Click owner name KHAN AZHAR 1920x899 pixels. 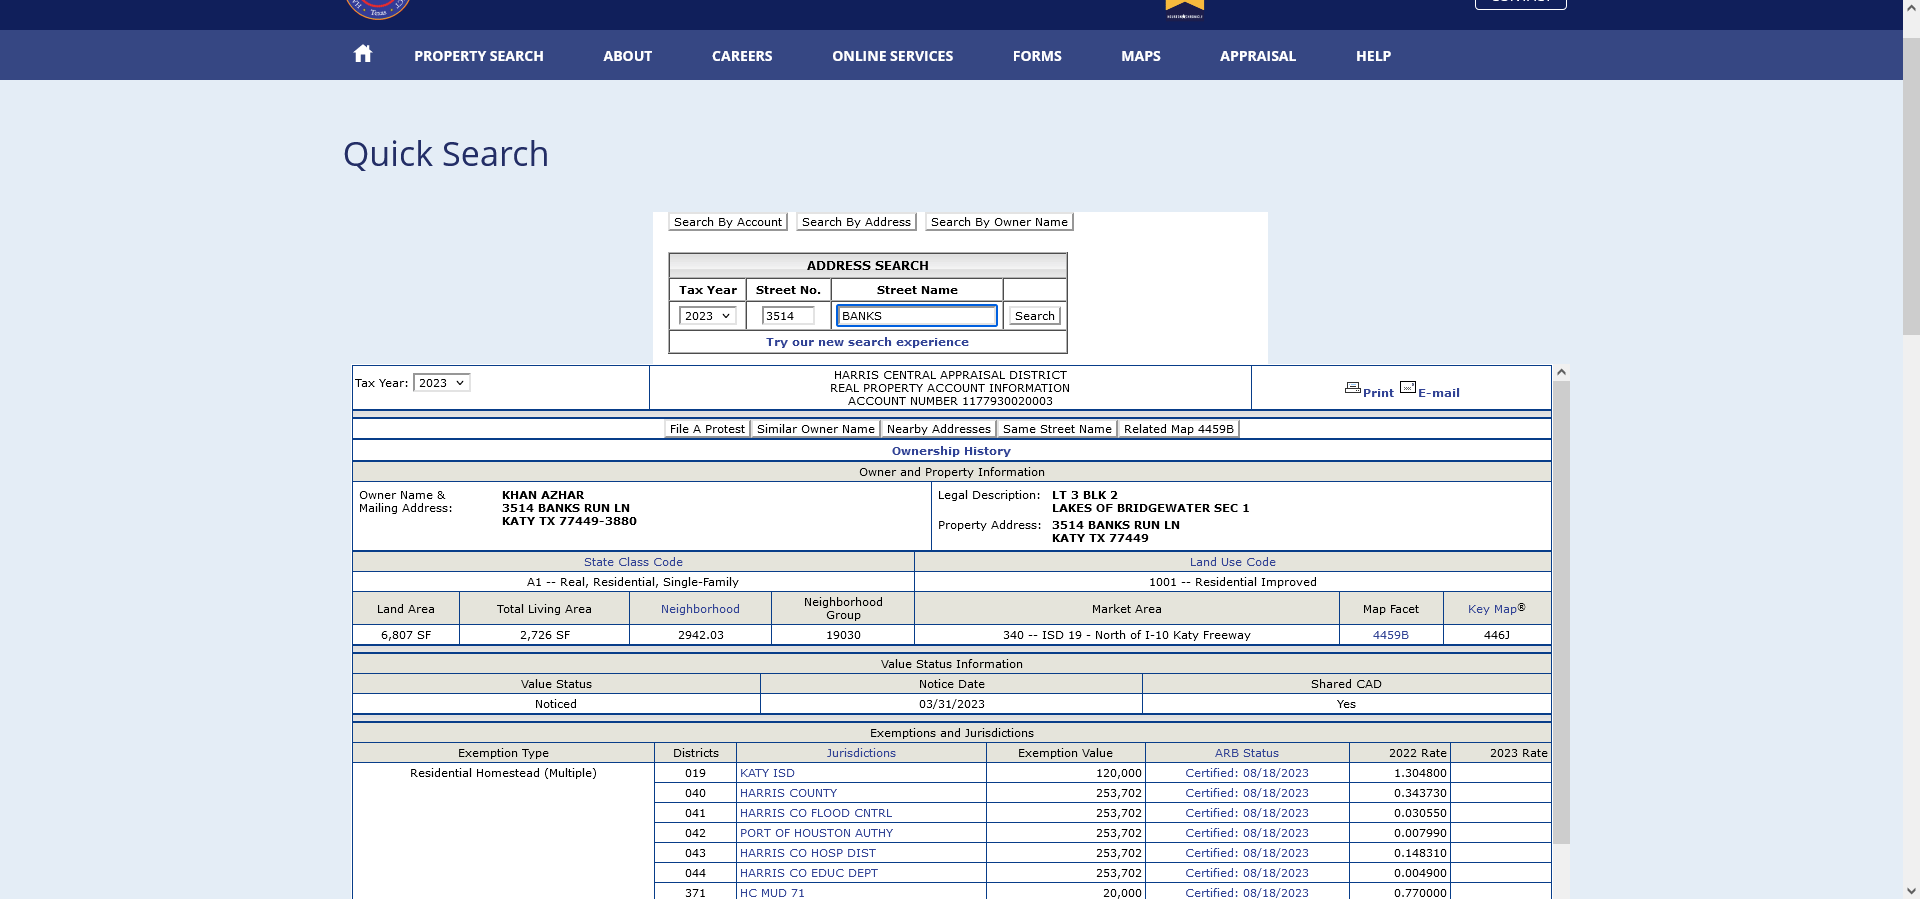pyautogui.click(x=543, y=495)
